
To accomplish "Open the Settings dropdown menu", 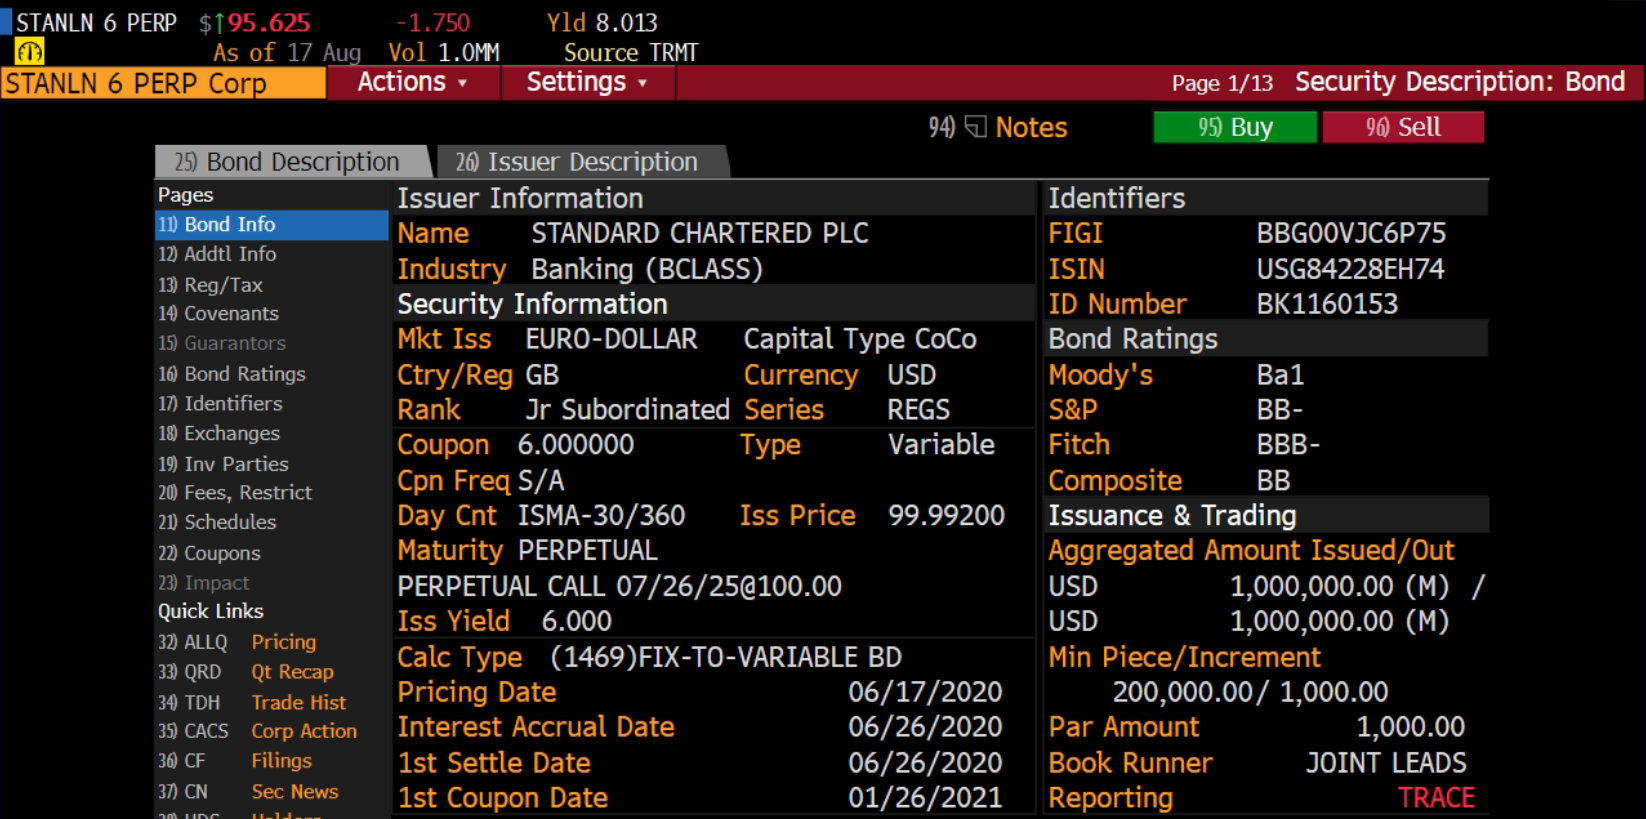I will tap(588, 82).
